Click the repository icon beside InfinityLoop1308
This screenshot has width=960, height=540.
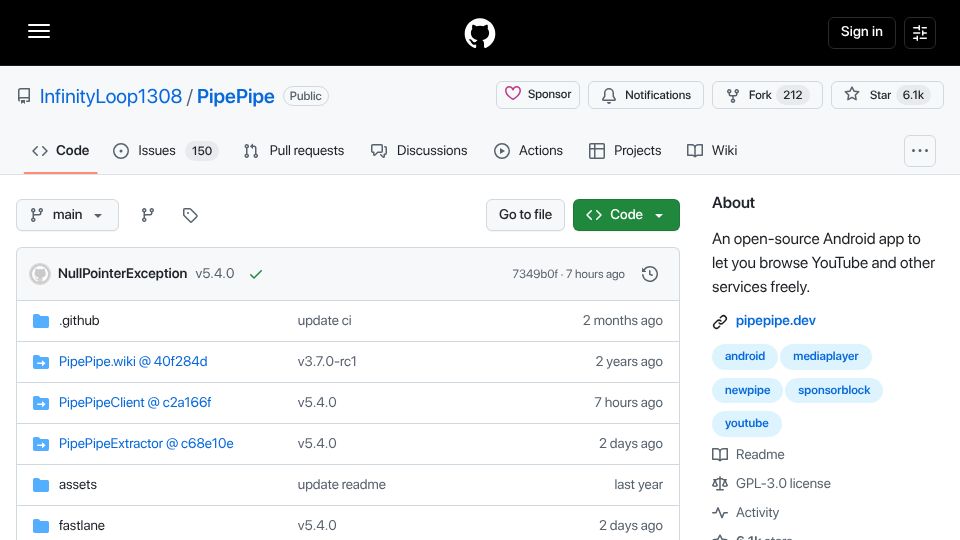[24, 96]
